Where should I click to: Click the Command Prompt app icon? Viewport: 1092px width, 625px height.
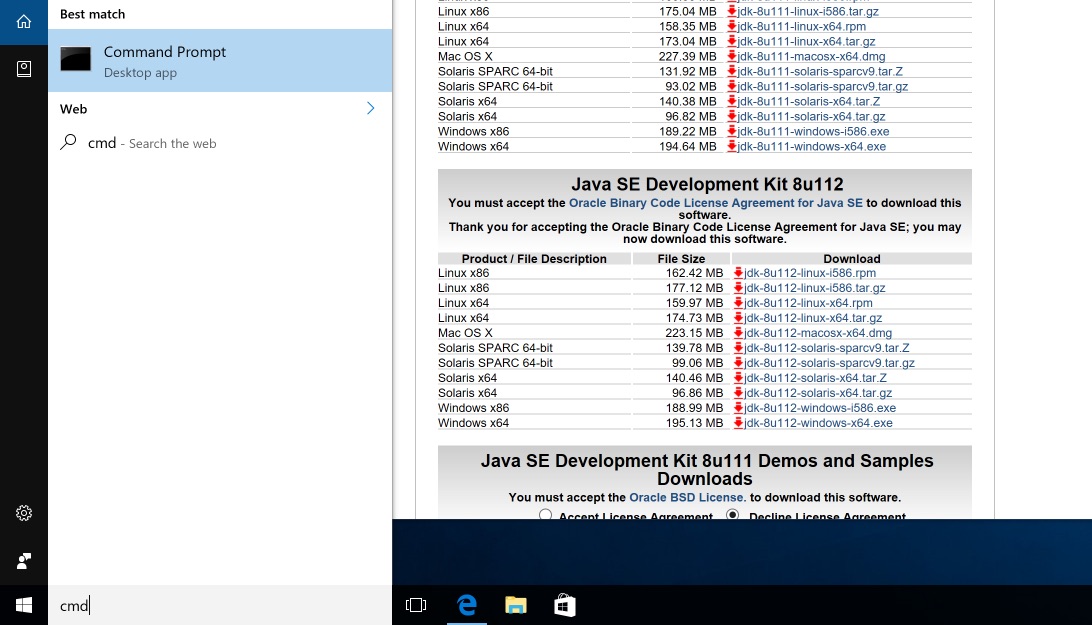(x=75, y=59)
